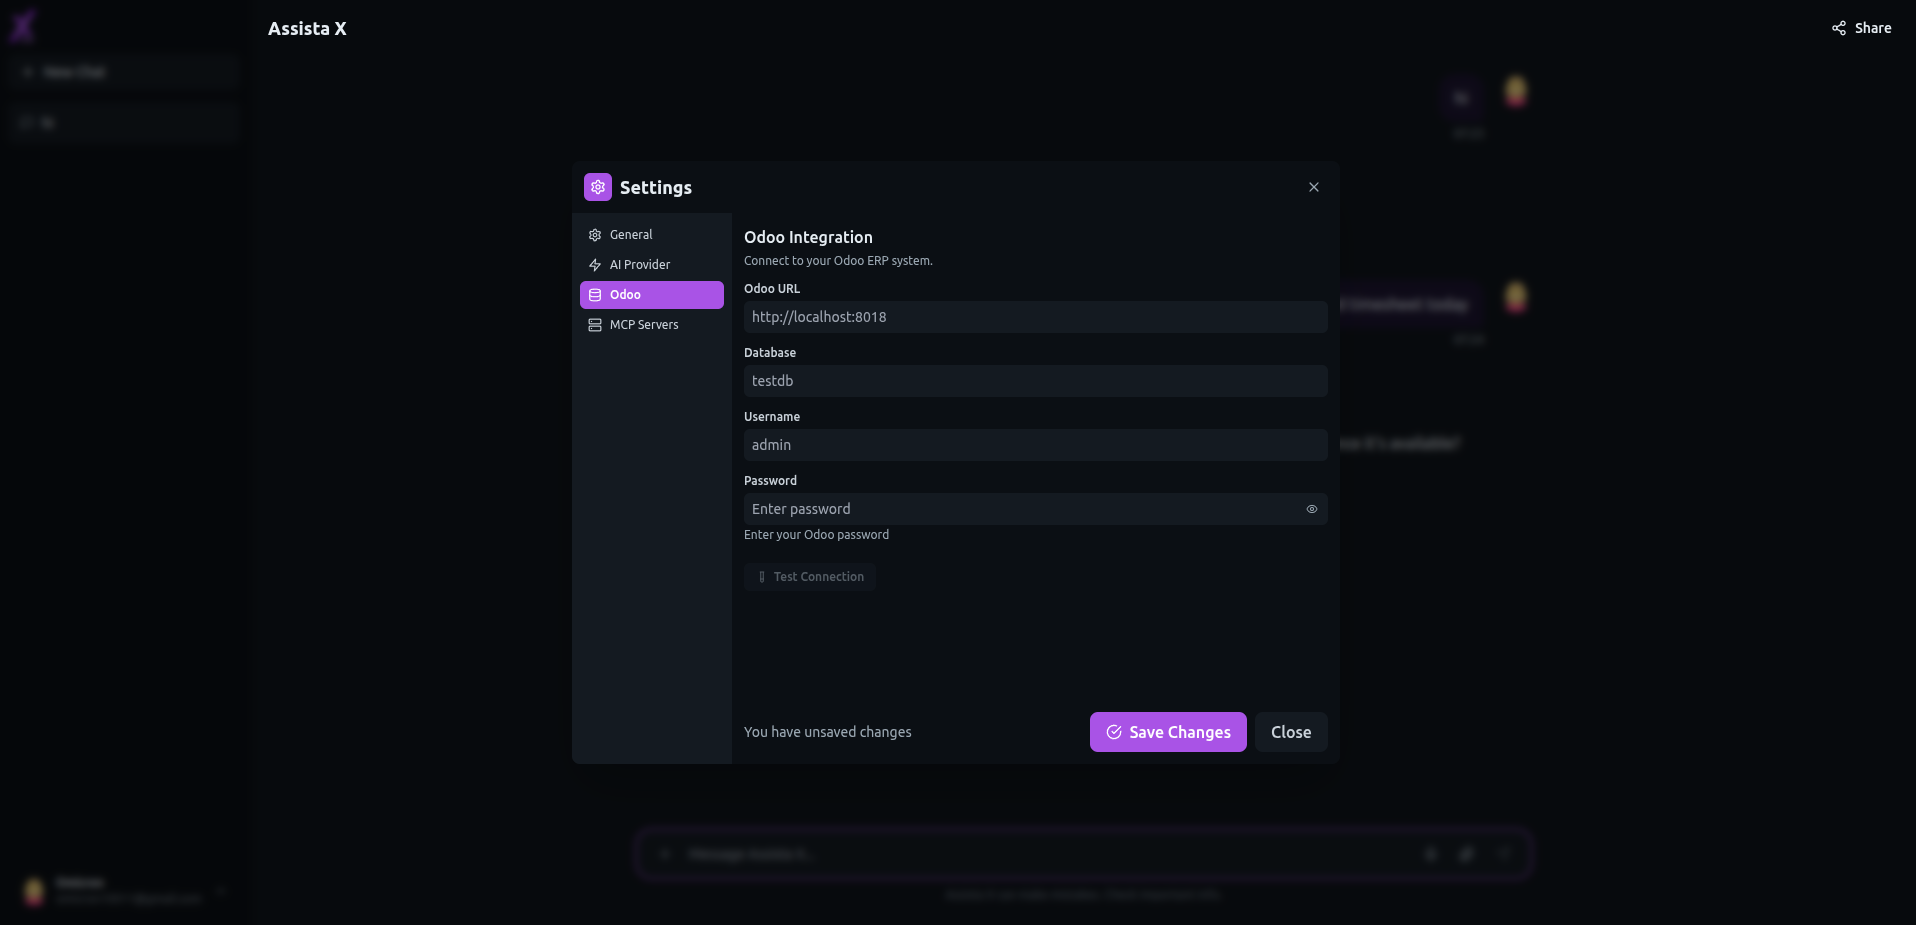The height and width of the screenshot is (925, 1916).
Task: Click the Close button at dialog bottom
Action: click(x=1291, y=732)
